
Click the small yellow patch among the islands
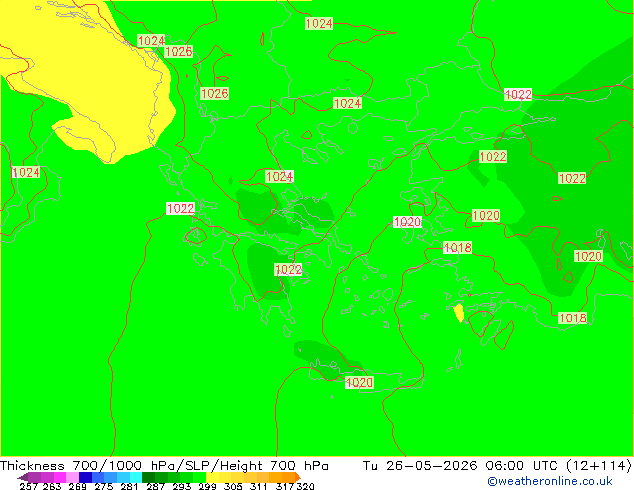[459, 313]
